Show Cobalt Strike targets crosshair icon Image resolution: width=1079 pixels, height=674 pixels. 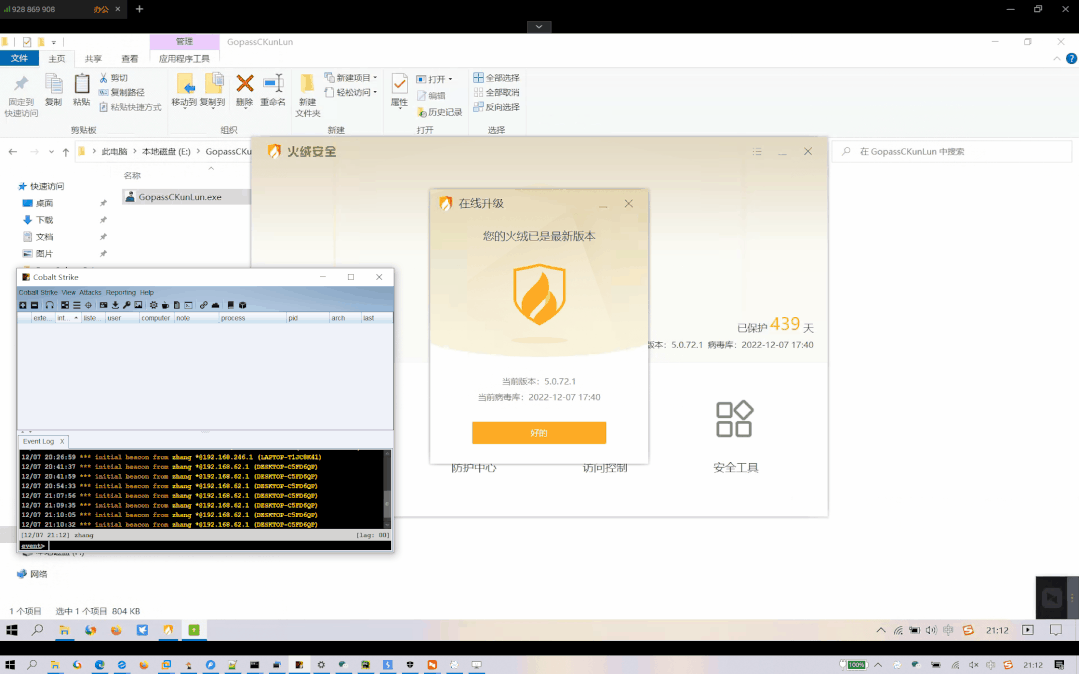click(x=88, y=305)
